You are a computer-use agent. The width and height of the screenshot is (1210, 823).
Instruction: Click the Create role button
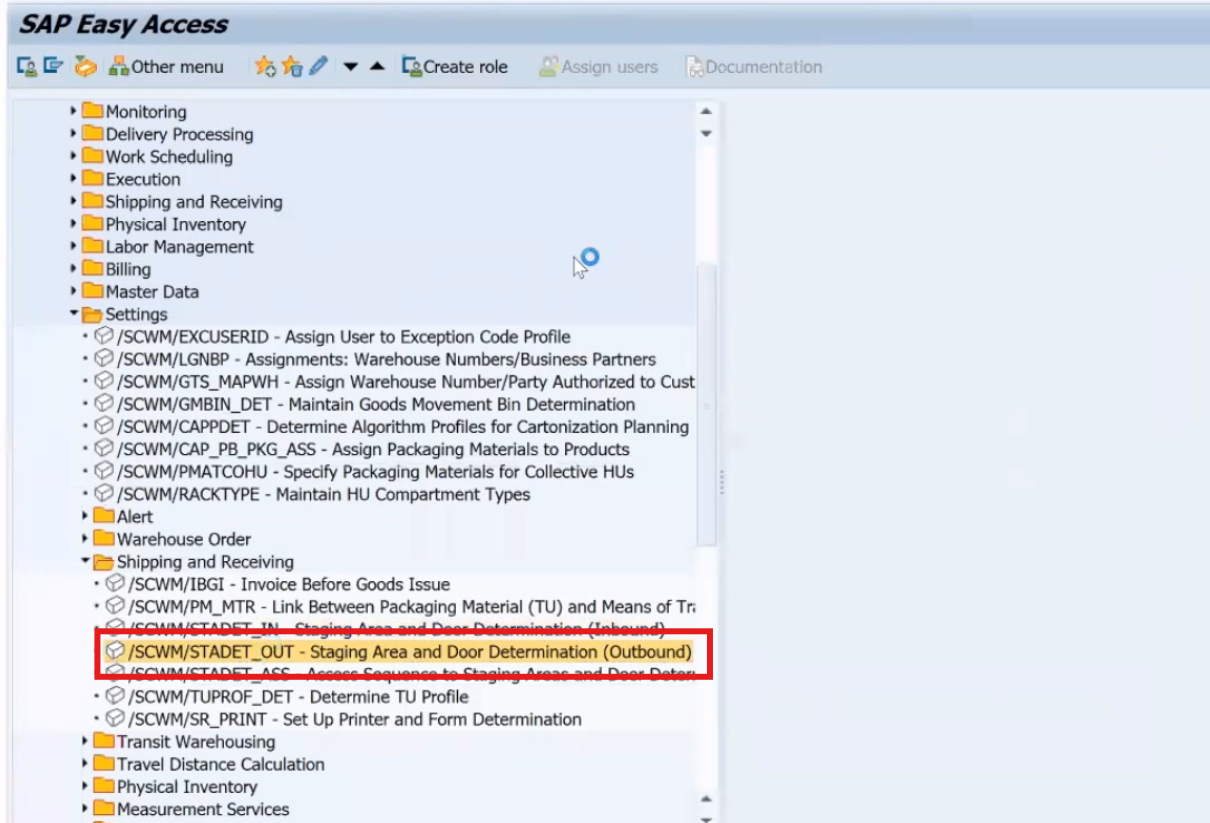[455, 67]
